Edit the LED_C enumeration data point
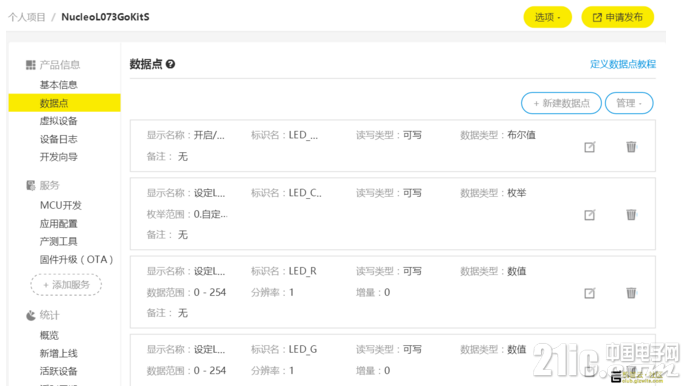Image resolution: width=687 pixels, height=386 pixels. click(589, 215)
